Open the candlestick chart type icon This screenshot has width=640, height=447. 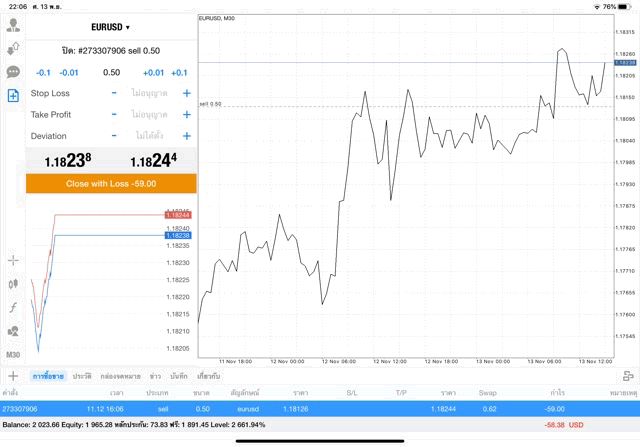tap(13, 284)
